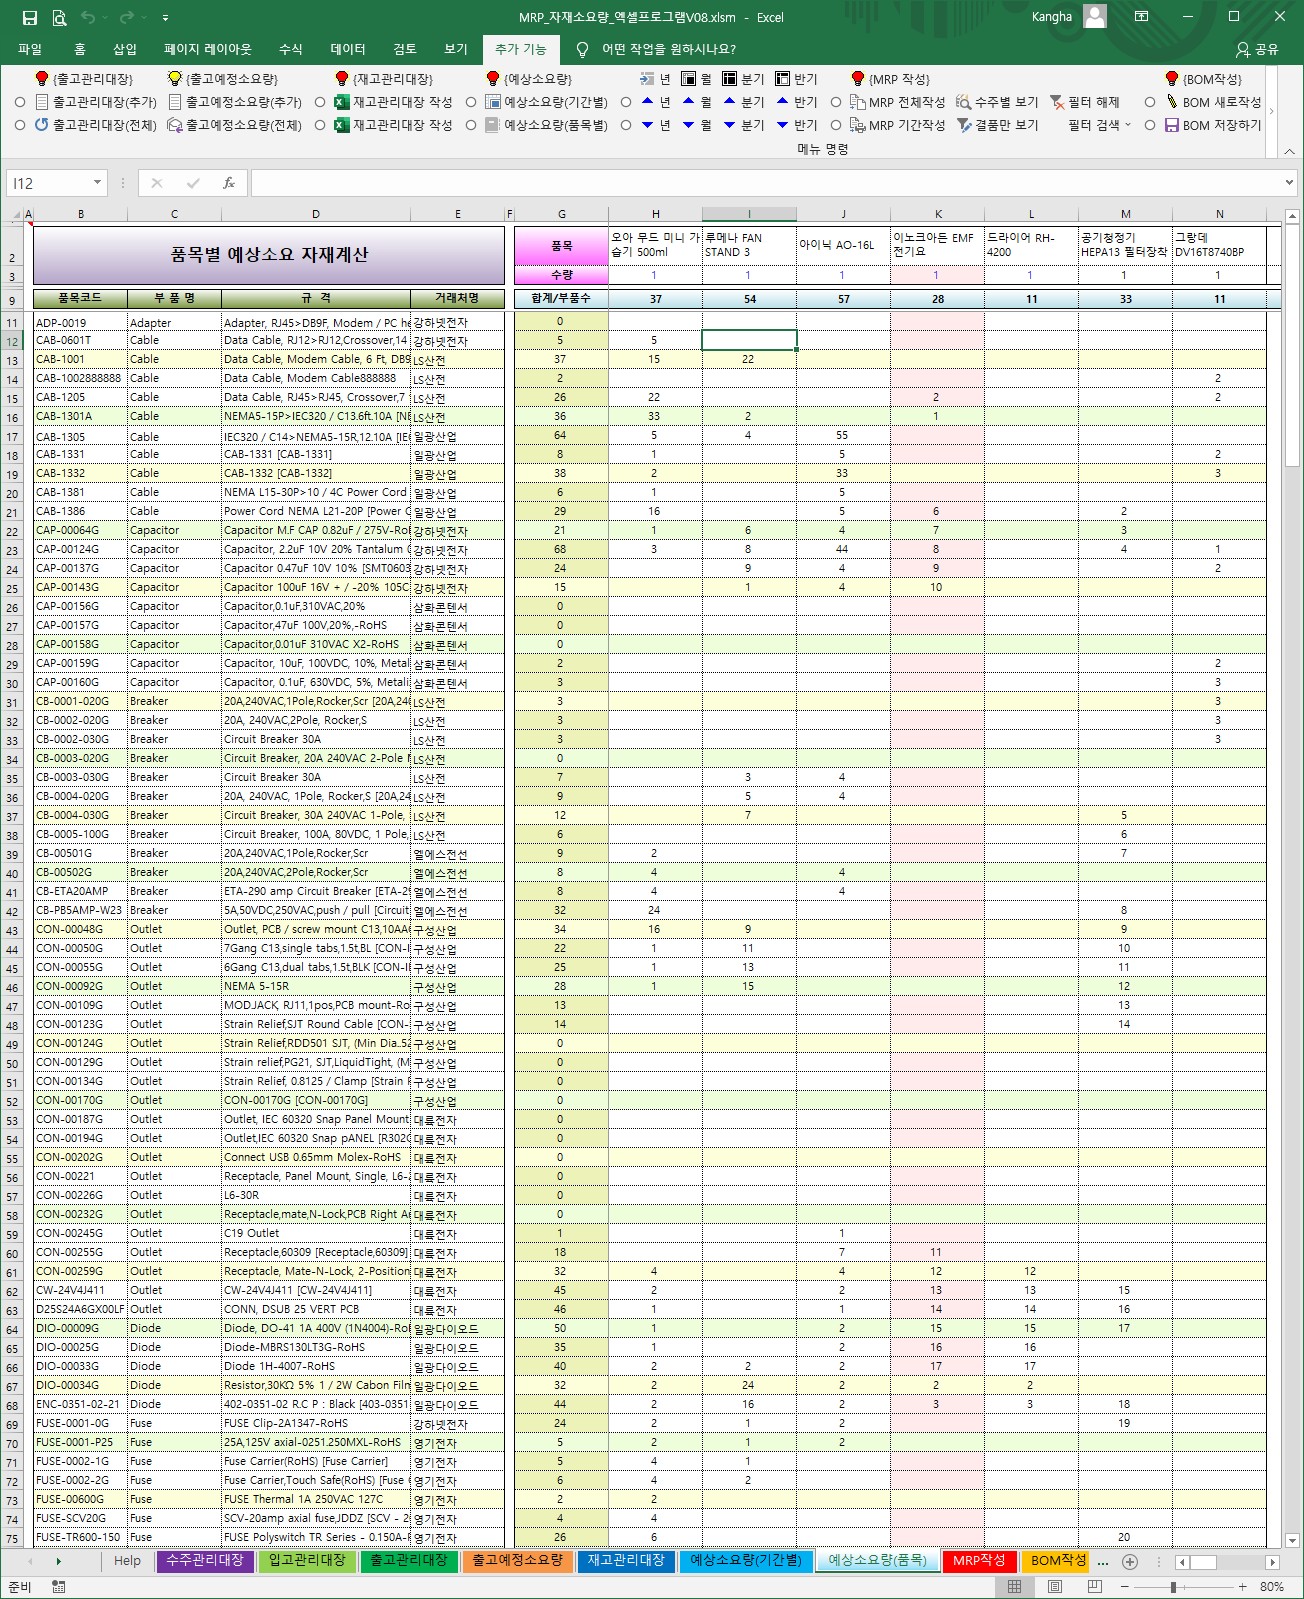Click 결품만 보기 filter command
The width and height of the screenshot is (1304, 1599).
click(997, 125)
